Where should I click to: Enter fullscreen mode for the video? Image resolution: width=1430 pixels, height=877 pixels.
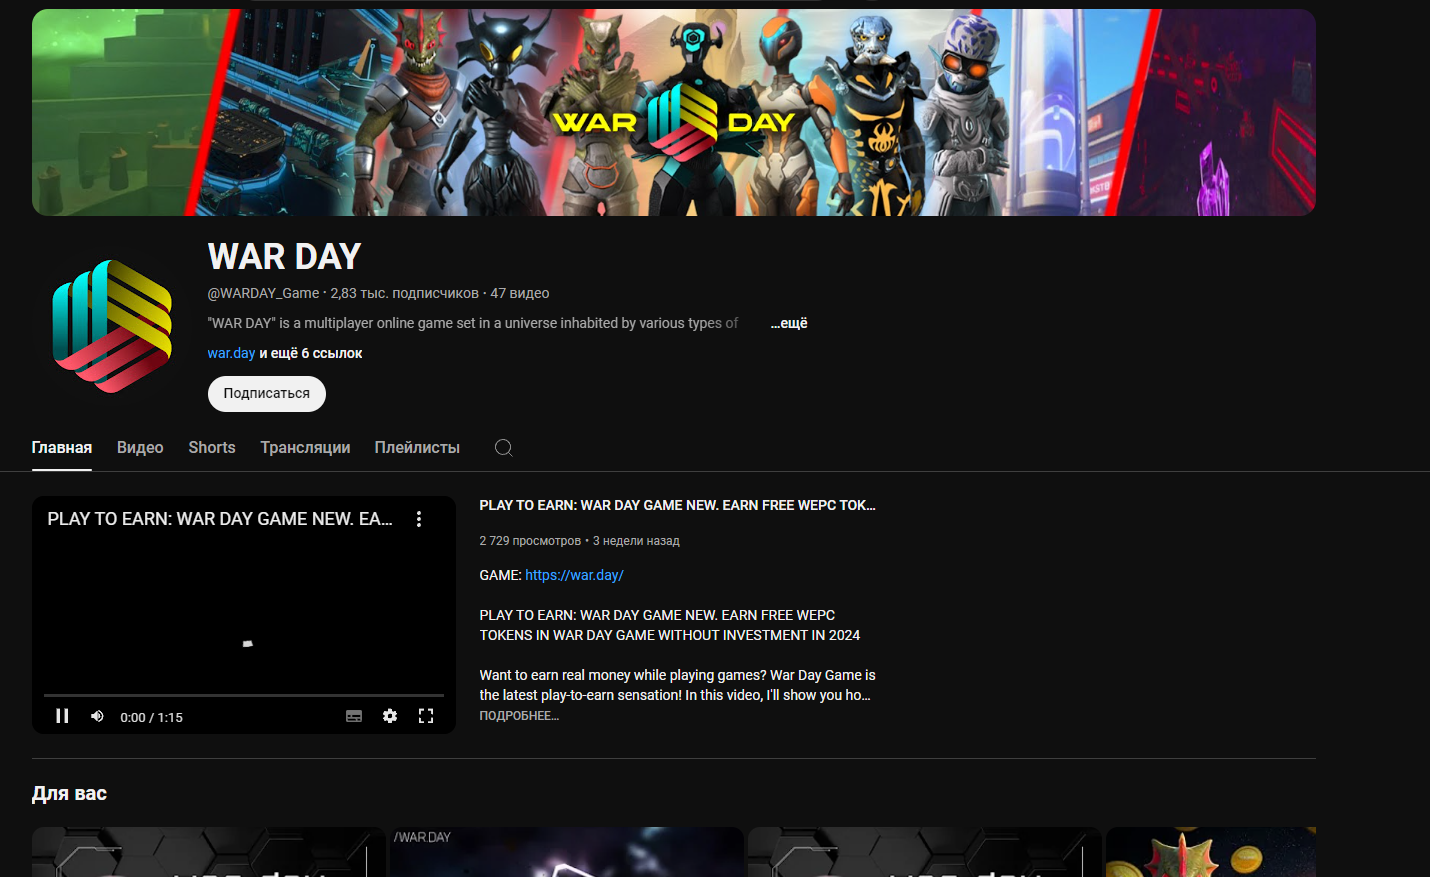coord(426,716)
